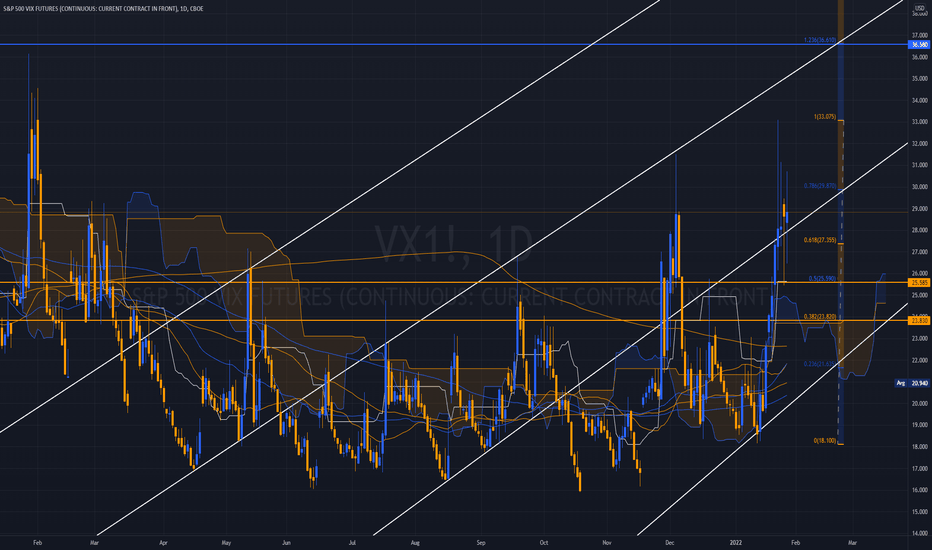Click the 22.000 price axis value
The height and width of the screenshot is (550, 932).
click(919, 360)
